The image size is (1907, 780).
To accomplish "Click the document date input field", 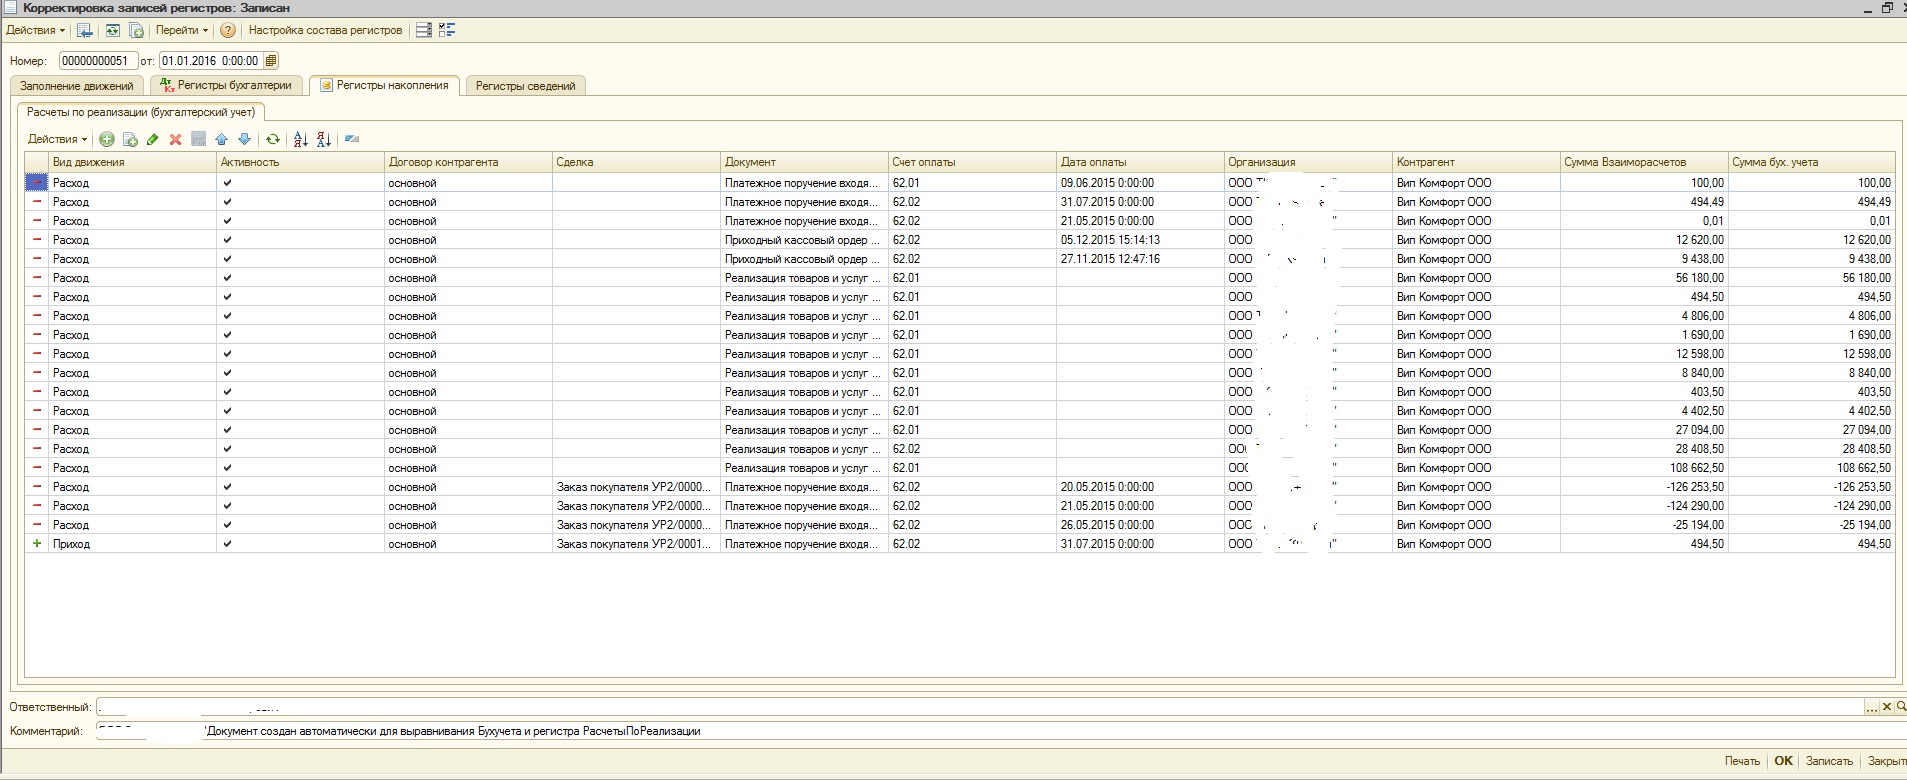I will pos(211,61).
